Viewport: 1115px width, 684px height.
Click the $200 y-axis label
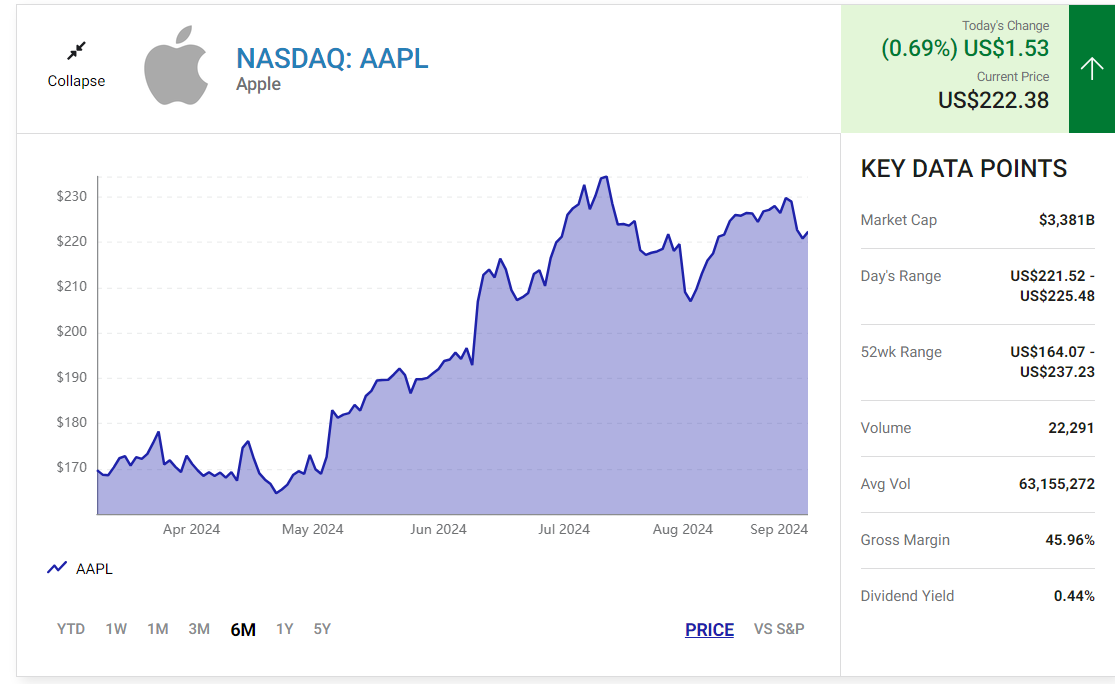(x=72, y=331)
